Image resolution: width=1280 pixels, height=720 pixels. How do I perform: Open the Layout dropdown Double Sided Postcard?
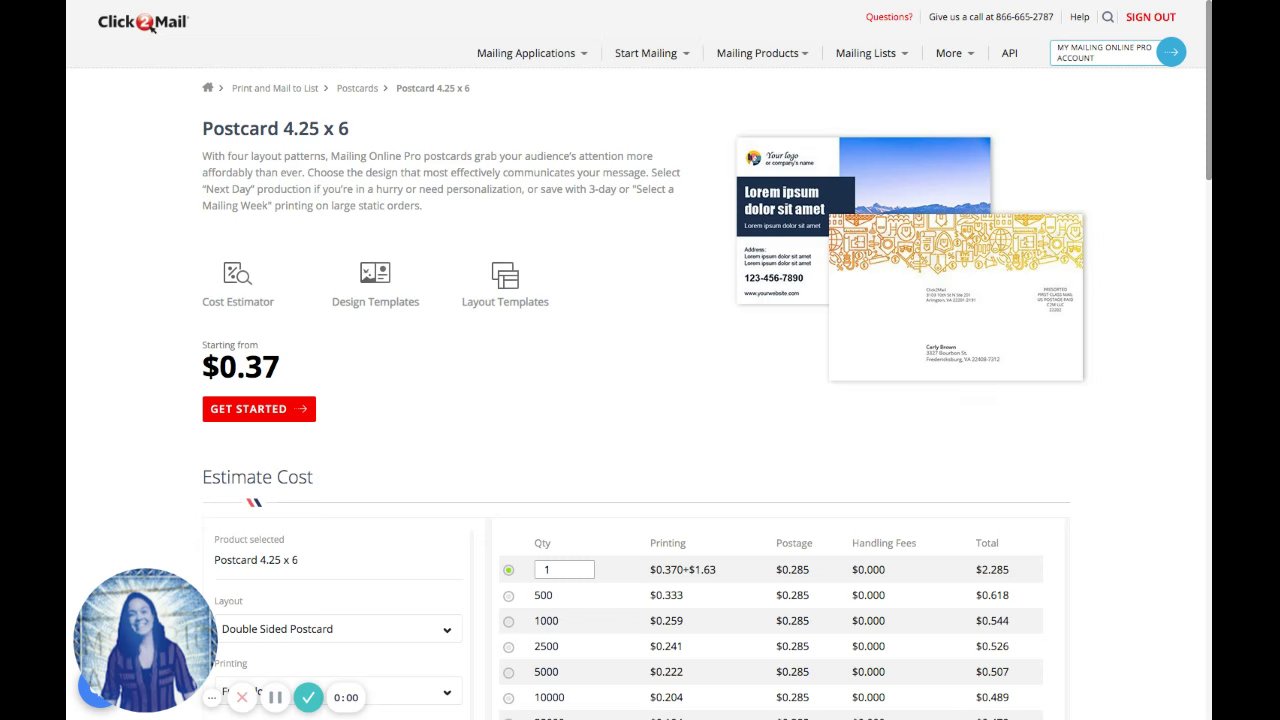coord(338,629)
